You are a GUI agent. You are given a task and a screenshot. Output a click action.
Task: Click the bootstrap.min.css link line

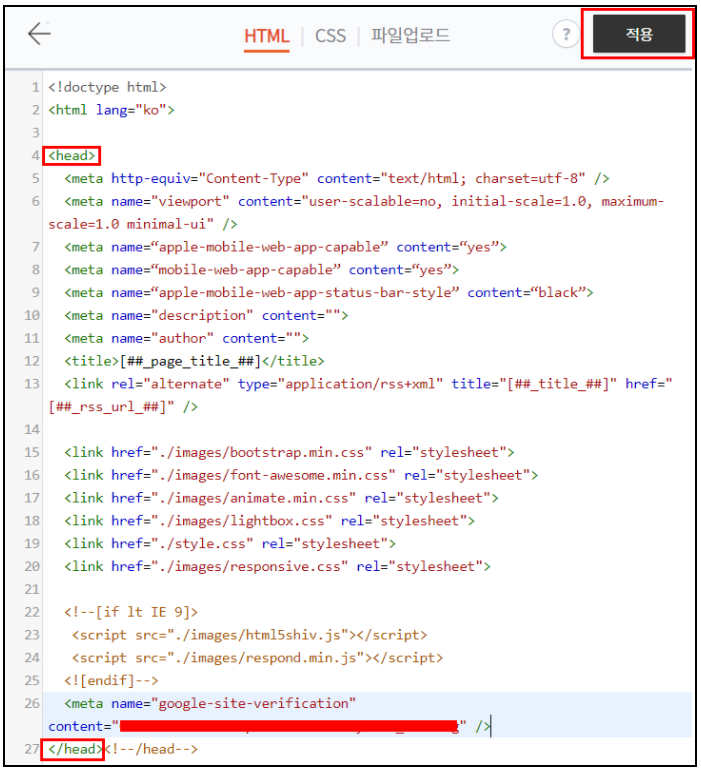pos(289,452)
